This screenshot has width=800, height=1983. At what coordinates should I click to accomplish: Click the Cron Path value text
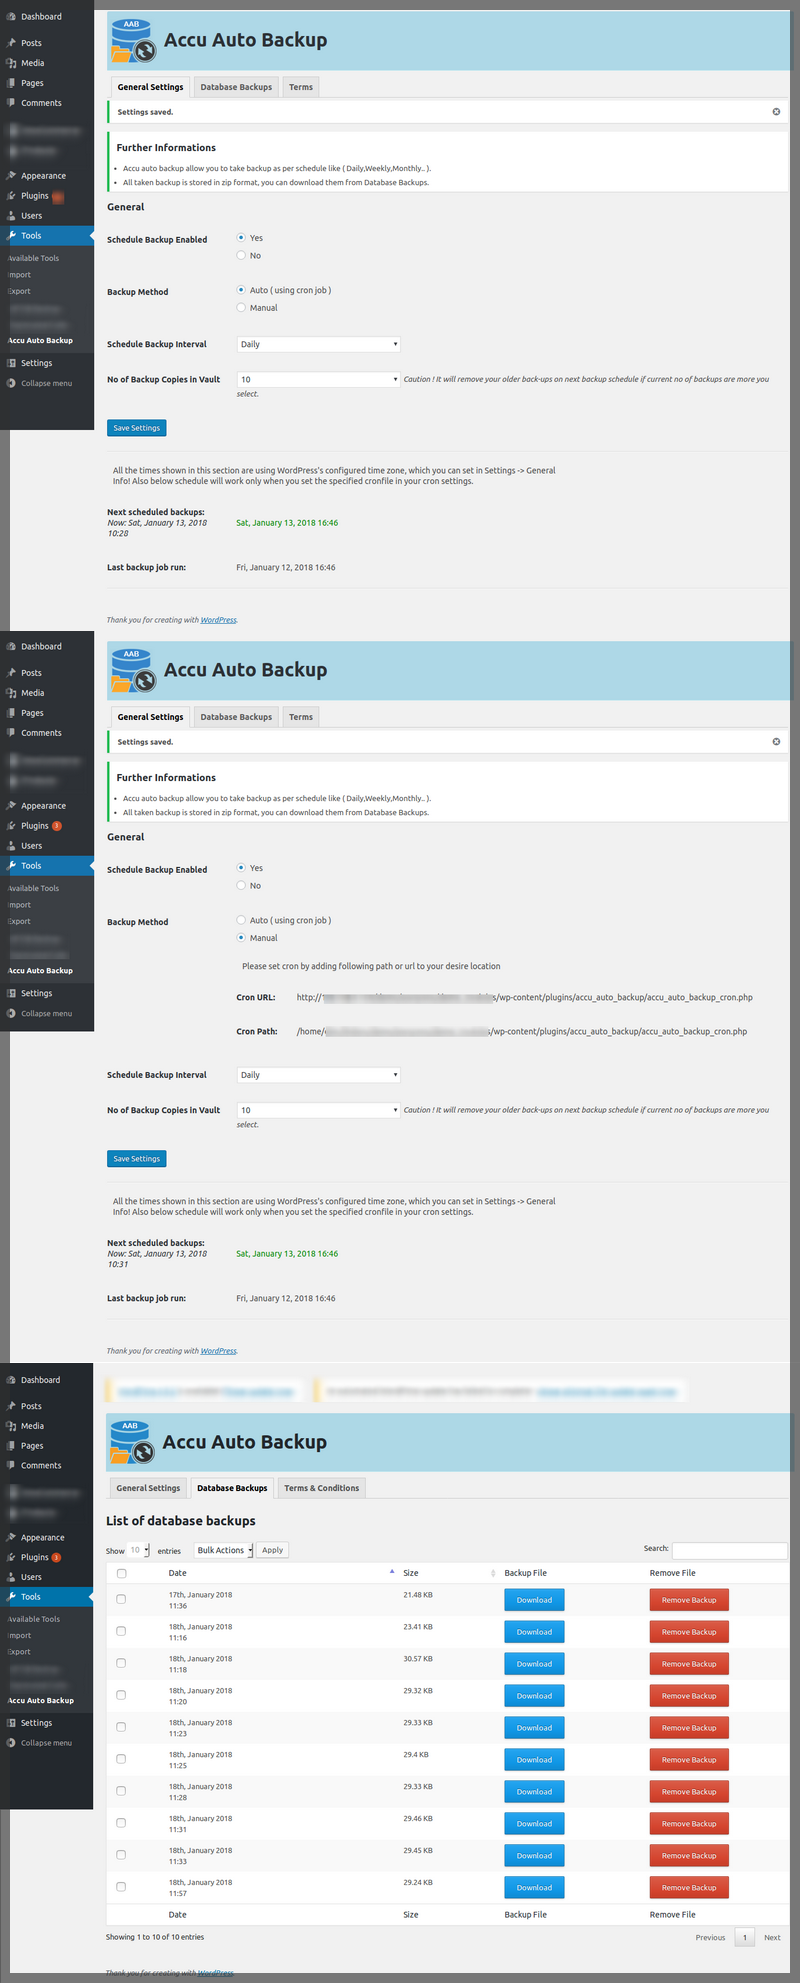[522, 1031]
